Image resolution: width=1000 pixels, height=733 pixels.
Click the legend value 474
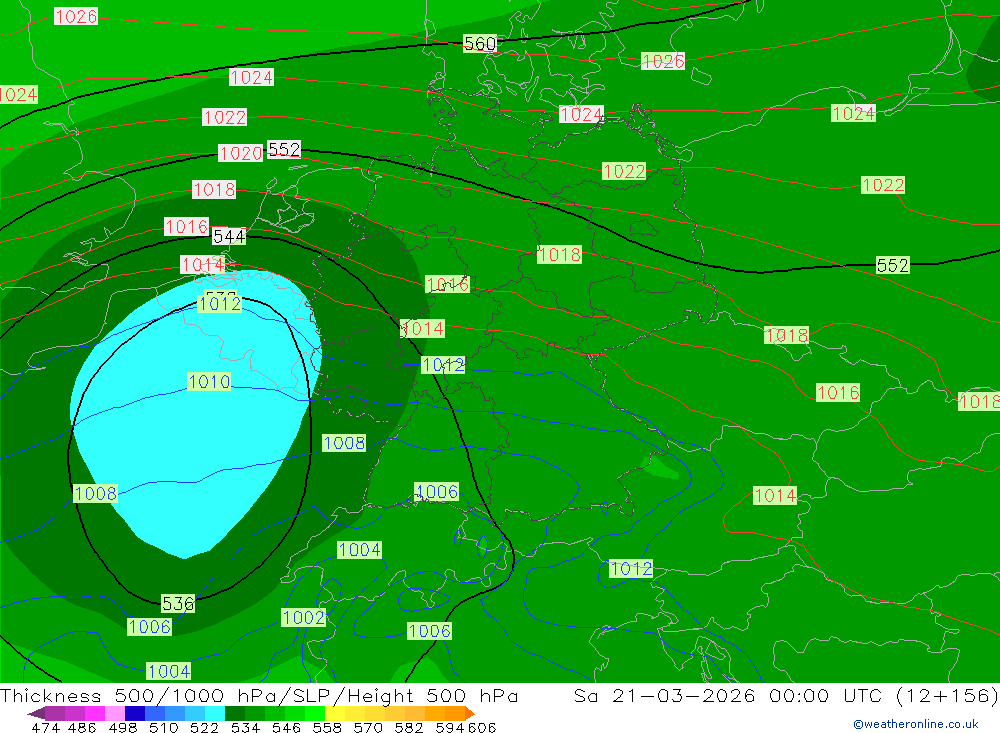(45, 727)
